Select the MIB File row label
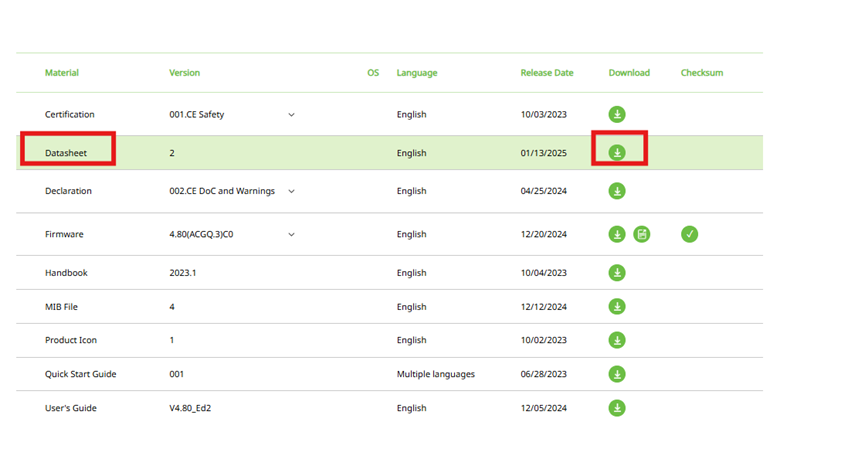The image size is (865, 466). pyautogui.click(x=61, y=307)
